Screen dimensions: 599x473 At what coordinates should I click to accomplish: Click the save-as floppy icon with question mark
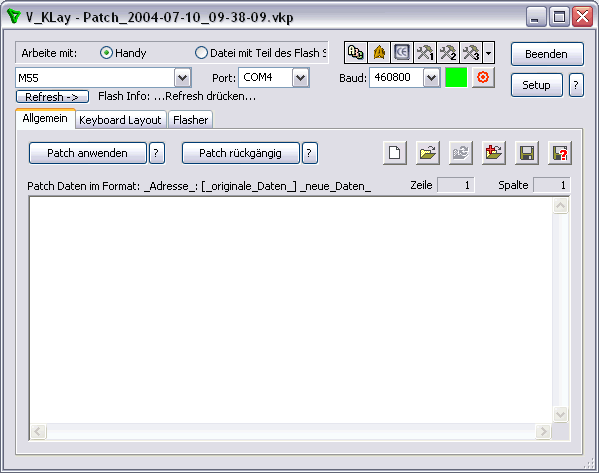(x=560, y=153)
